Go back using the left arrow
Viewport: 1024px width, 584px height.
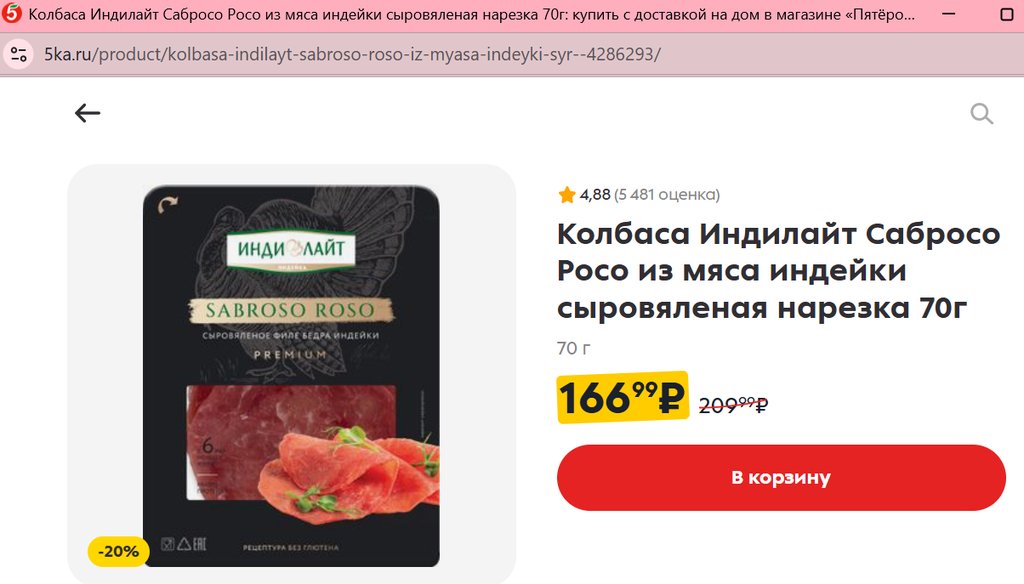[x=87, y=113]
